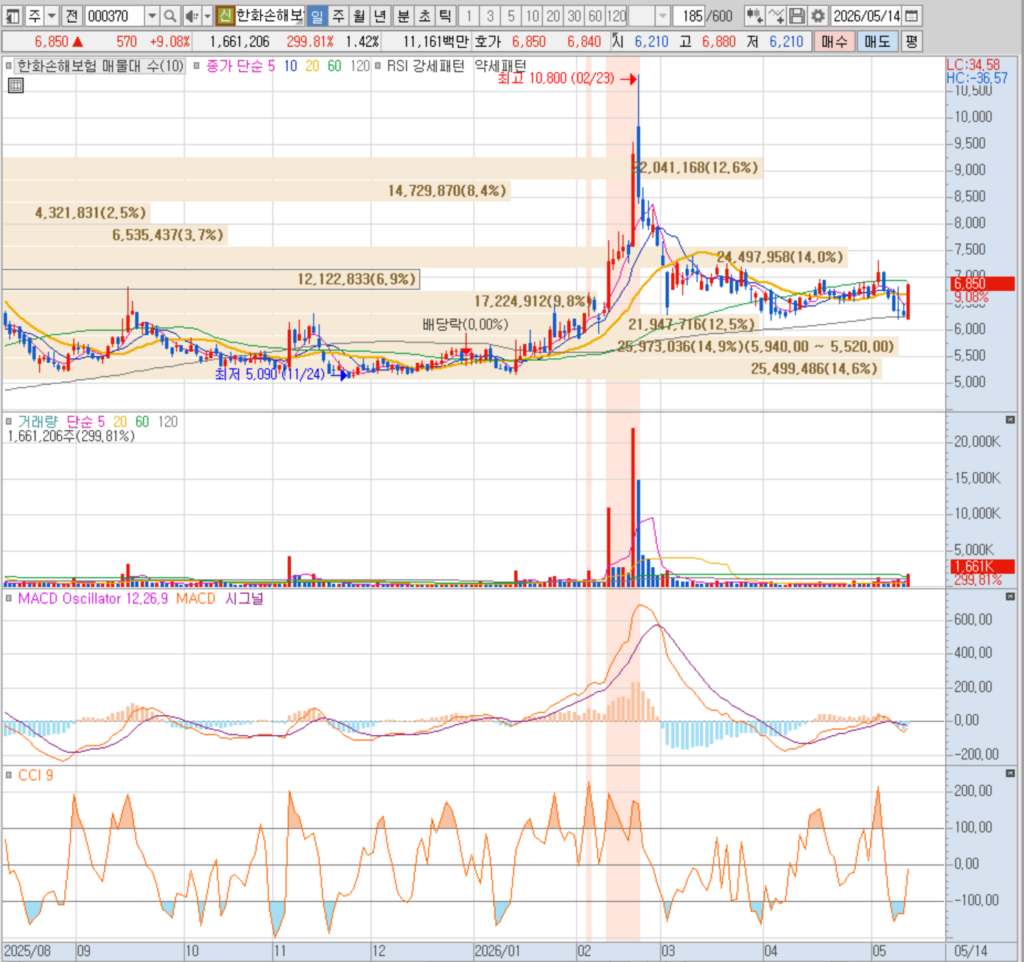
Task: Click the 거래량 legend marker
Action: (x=8, y=422)
